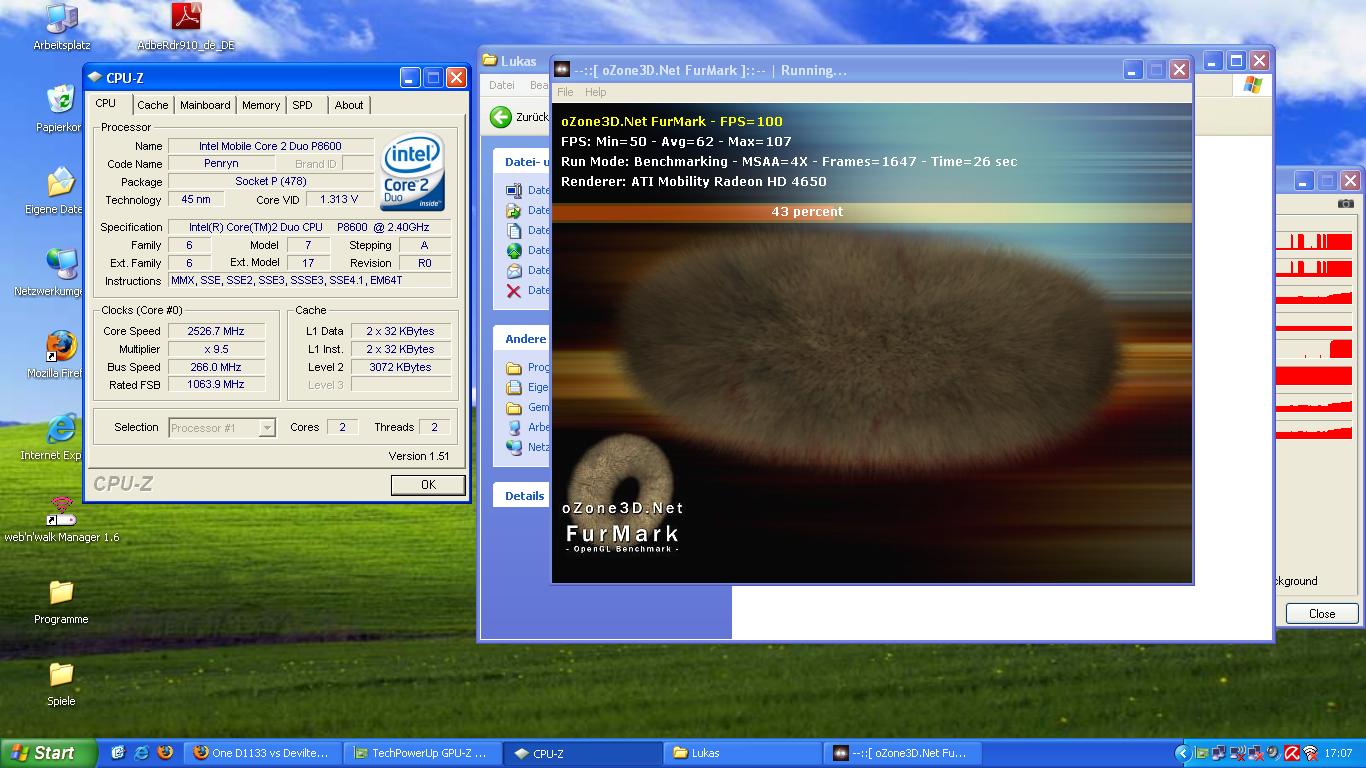
Task: Switch to the Lukas folder taskbar button
Action: click(x=742, y=753)
